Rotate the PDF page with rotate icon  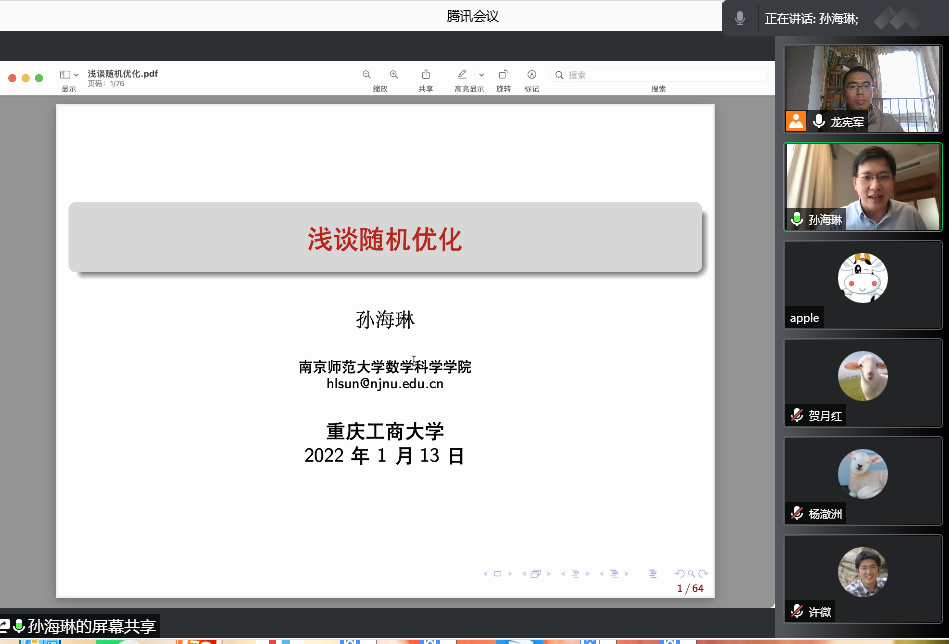coord(503,75)
